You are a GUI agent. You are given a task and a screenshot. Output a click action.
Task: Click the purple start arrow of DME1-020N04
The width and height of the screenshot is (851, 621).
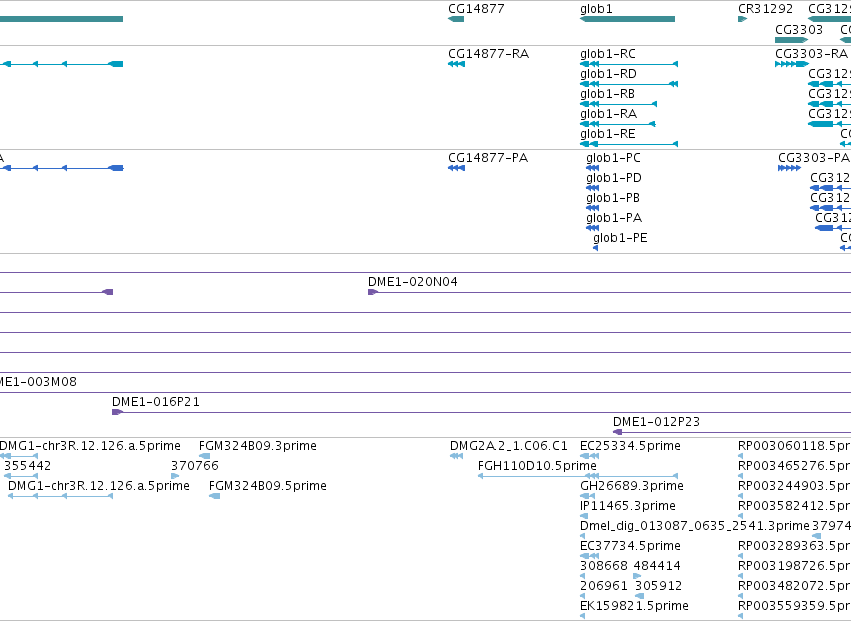[x=373, y=292]
